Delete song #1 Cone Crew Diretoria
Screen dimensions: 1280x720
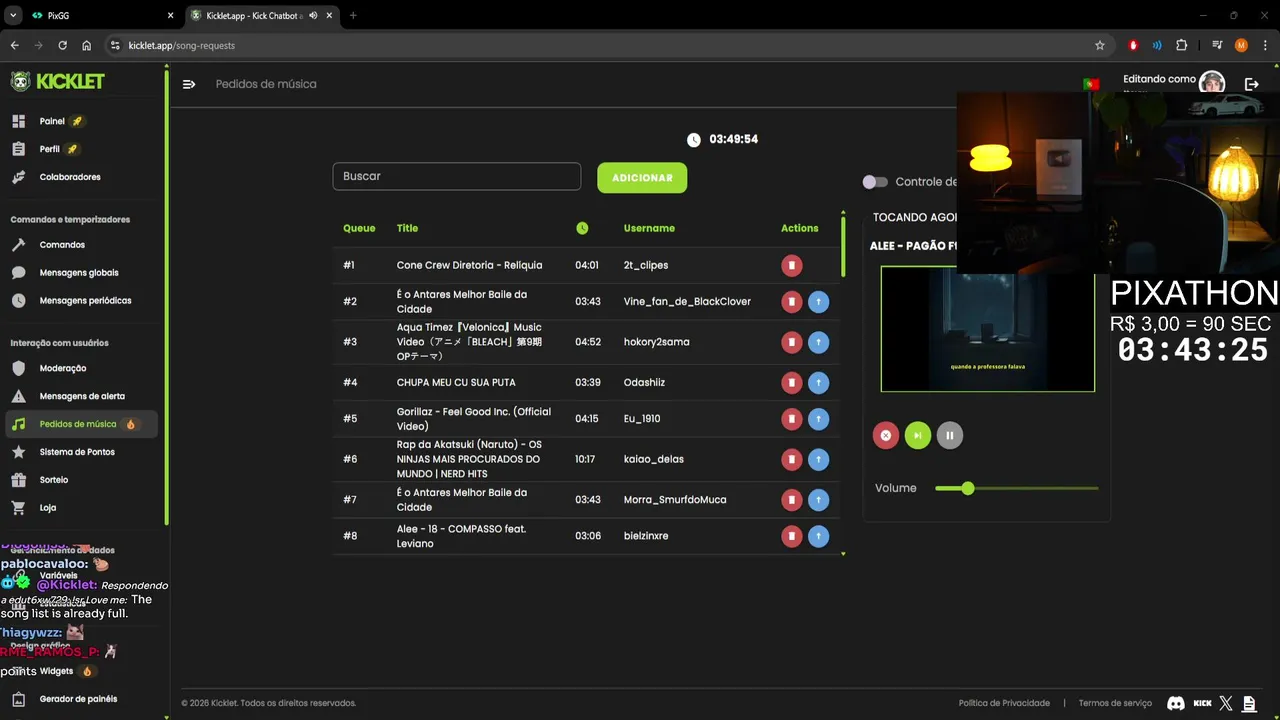pyautogui.click(x=791, y=265)
